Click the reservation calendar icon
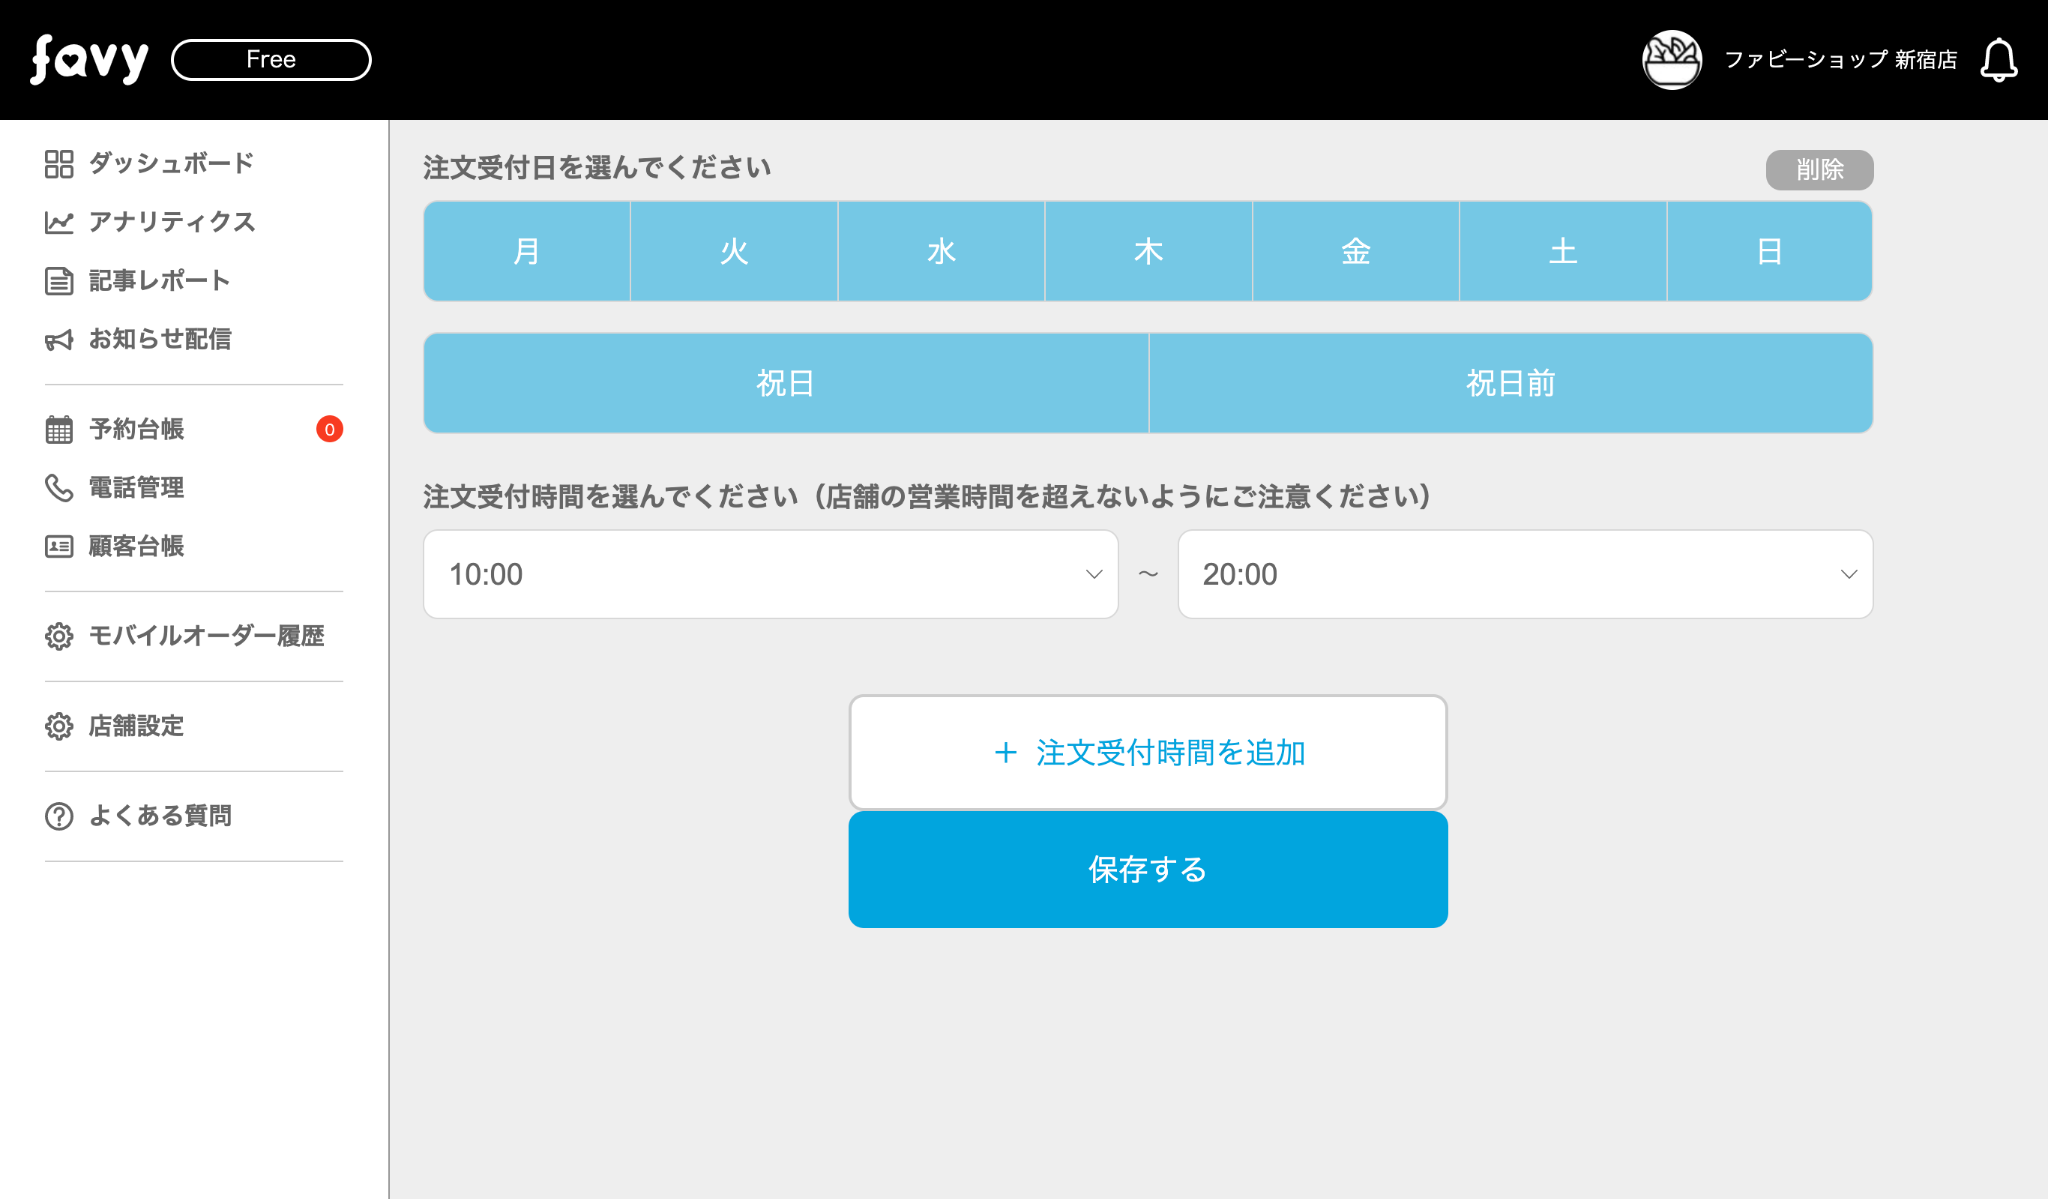Image resolution: width=2048 pixels, height=1199 pixels. (59, 430)
